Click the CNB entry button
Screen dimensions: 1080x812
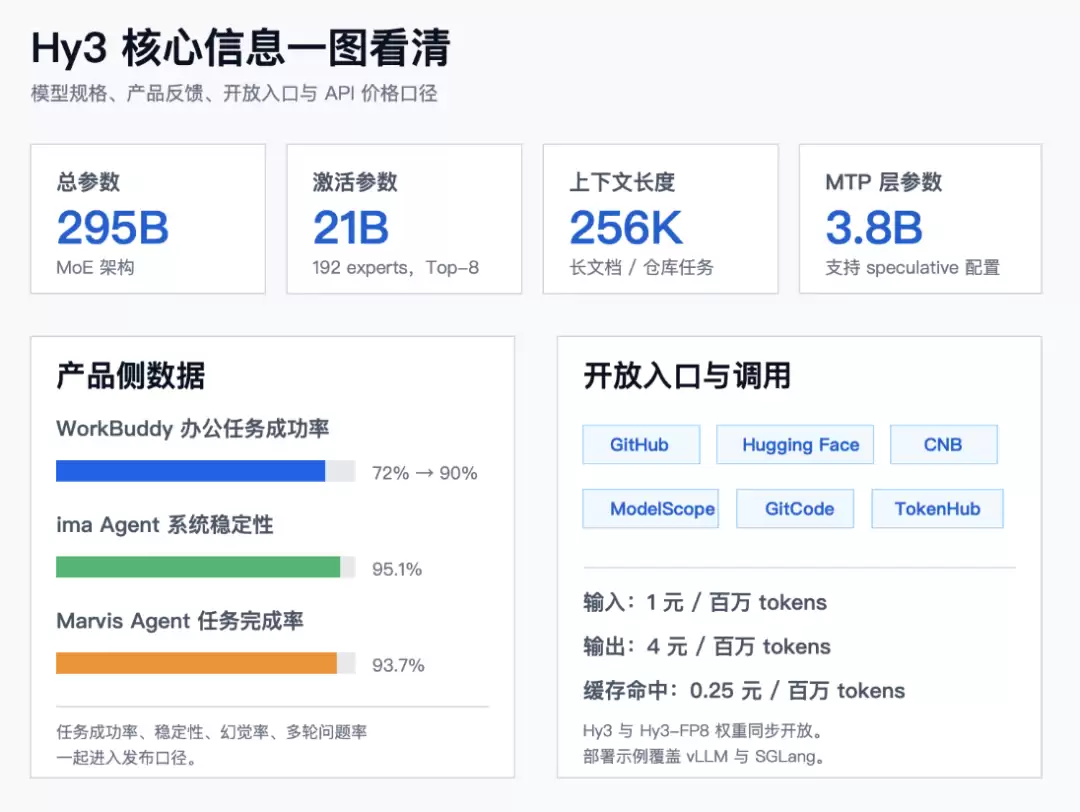pyautogui.click(x=944, y=444)
